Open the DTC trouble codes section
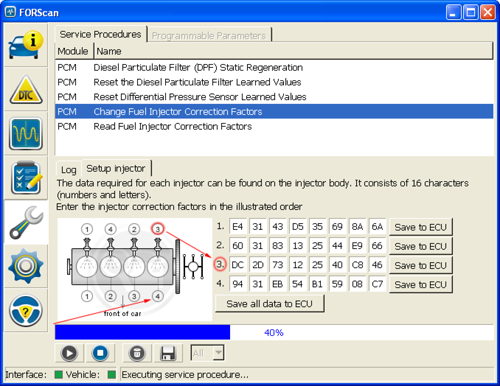 (x=26, y=89)
